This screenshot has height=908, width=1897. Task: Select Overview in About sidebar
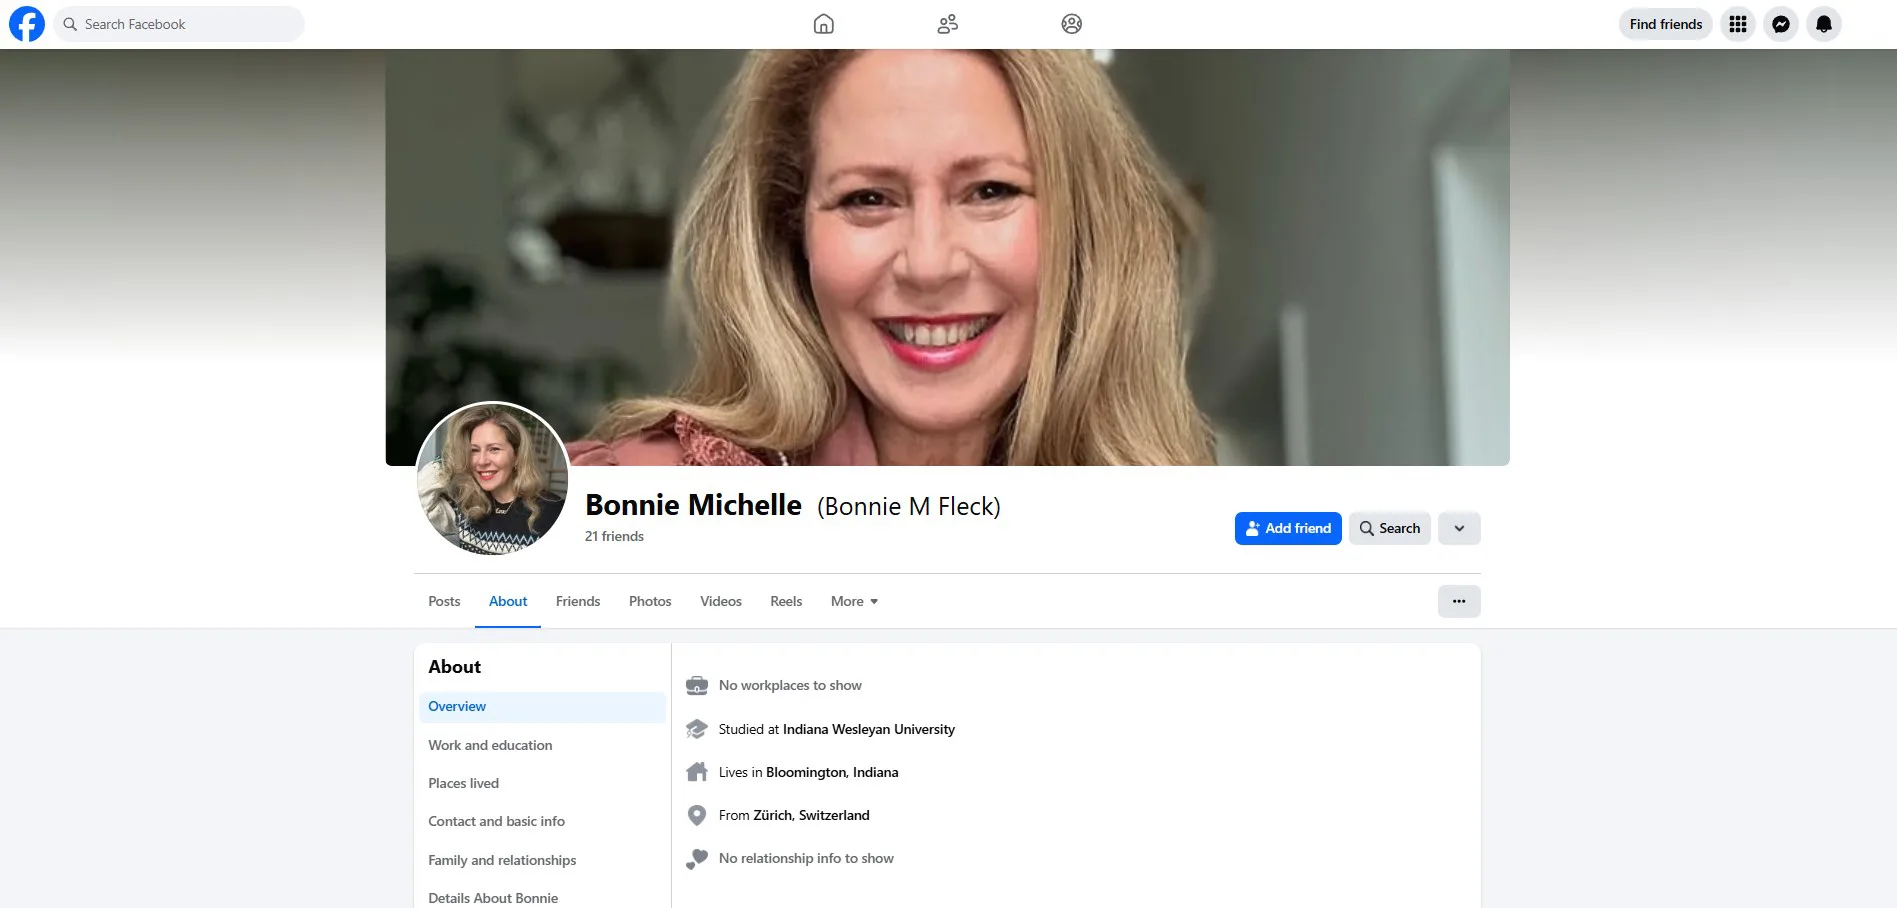click(542, 707)
